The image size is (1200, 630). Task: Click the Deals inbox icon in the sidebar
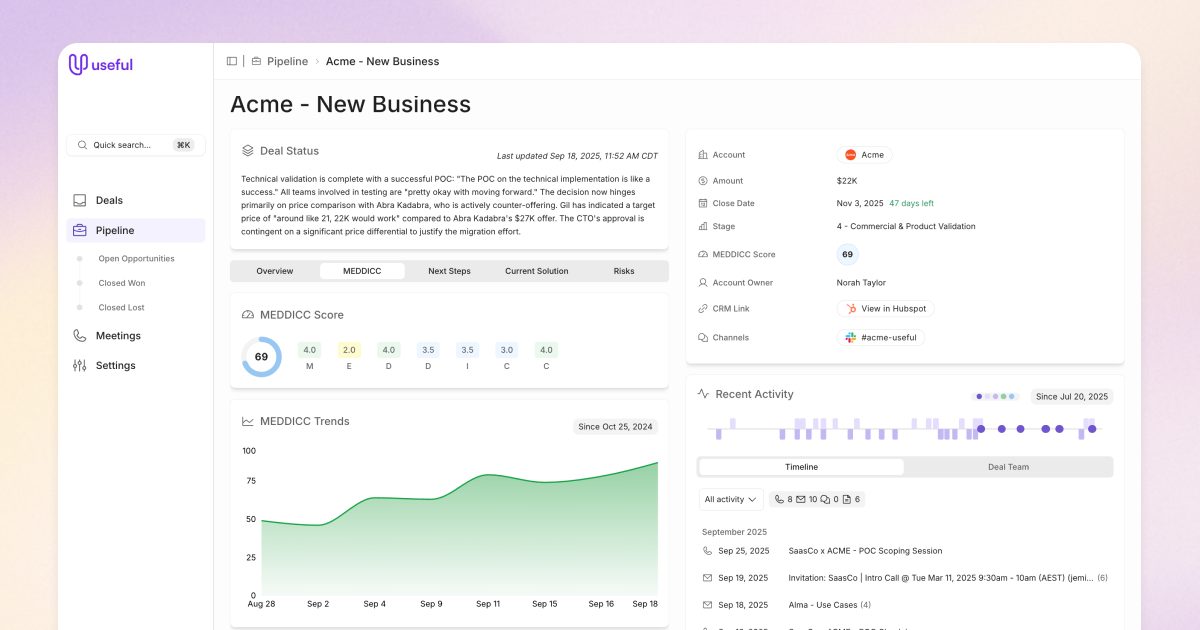pos(80,200)
